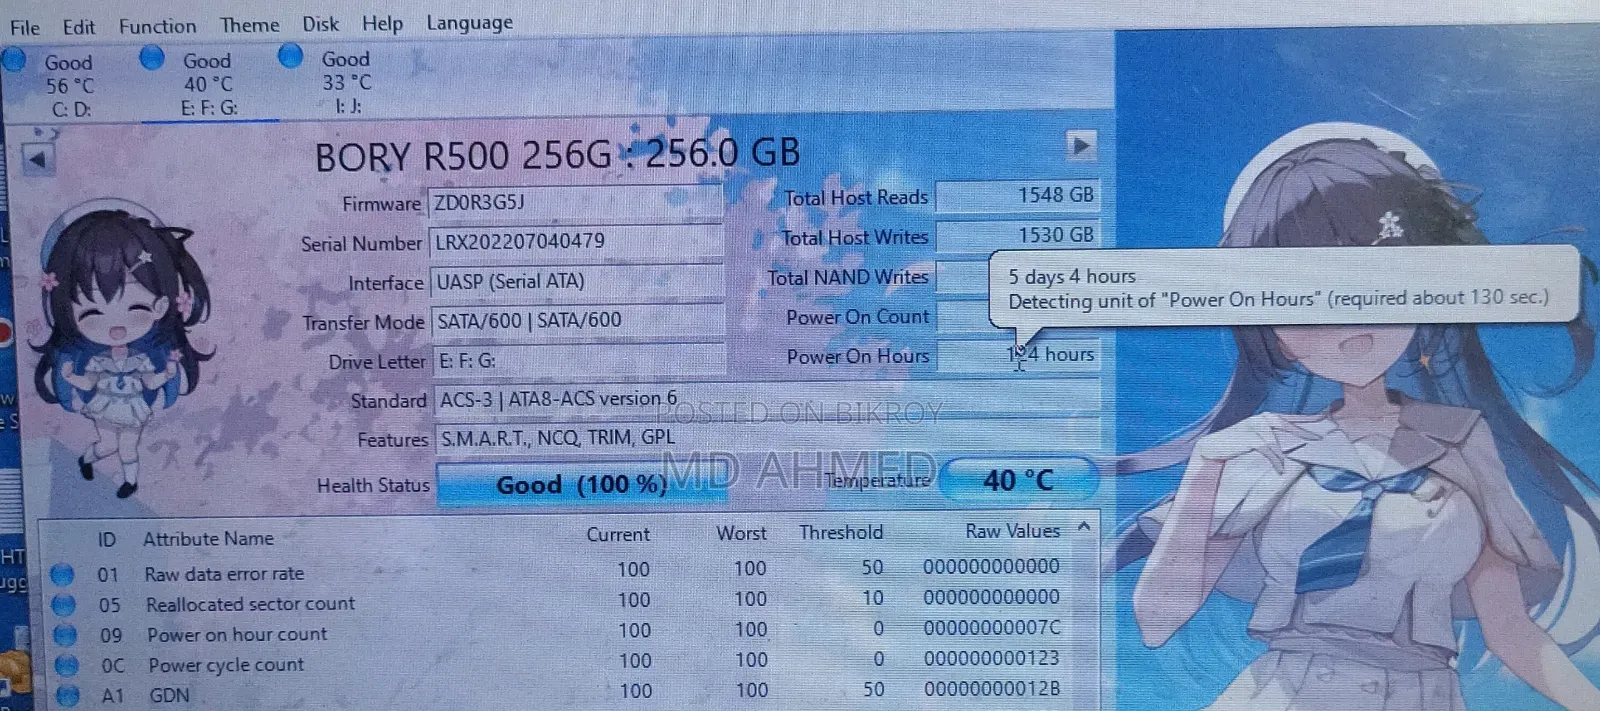Image resolution: width=1600 pixels, height=711 pixels.
Task: Click the Standard field ACS-3 ATA8-ACS
Action: tap(767, 399)
